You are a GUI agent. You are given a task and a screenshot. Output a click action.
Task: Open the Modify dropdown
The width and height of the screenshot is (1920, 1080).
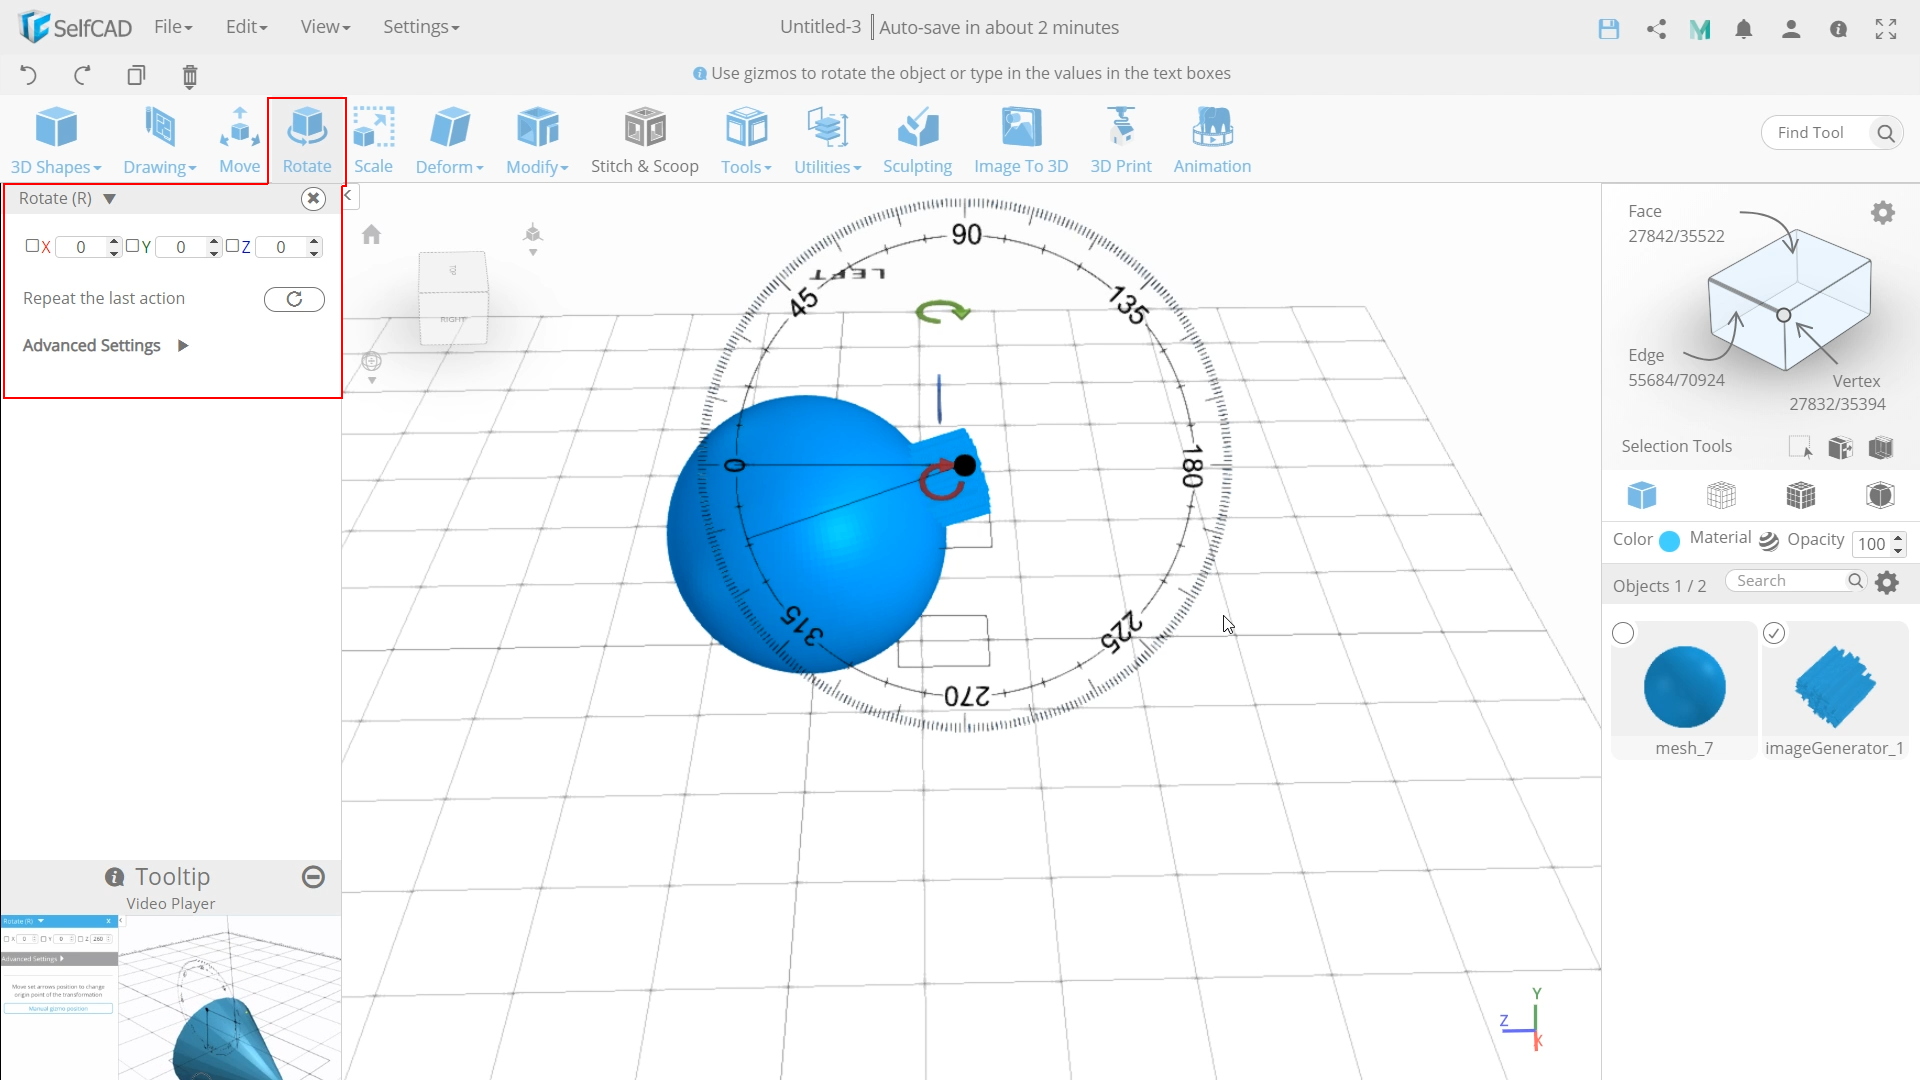click(537, 141)
